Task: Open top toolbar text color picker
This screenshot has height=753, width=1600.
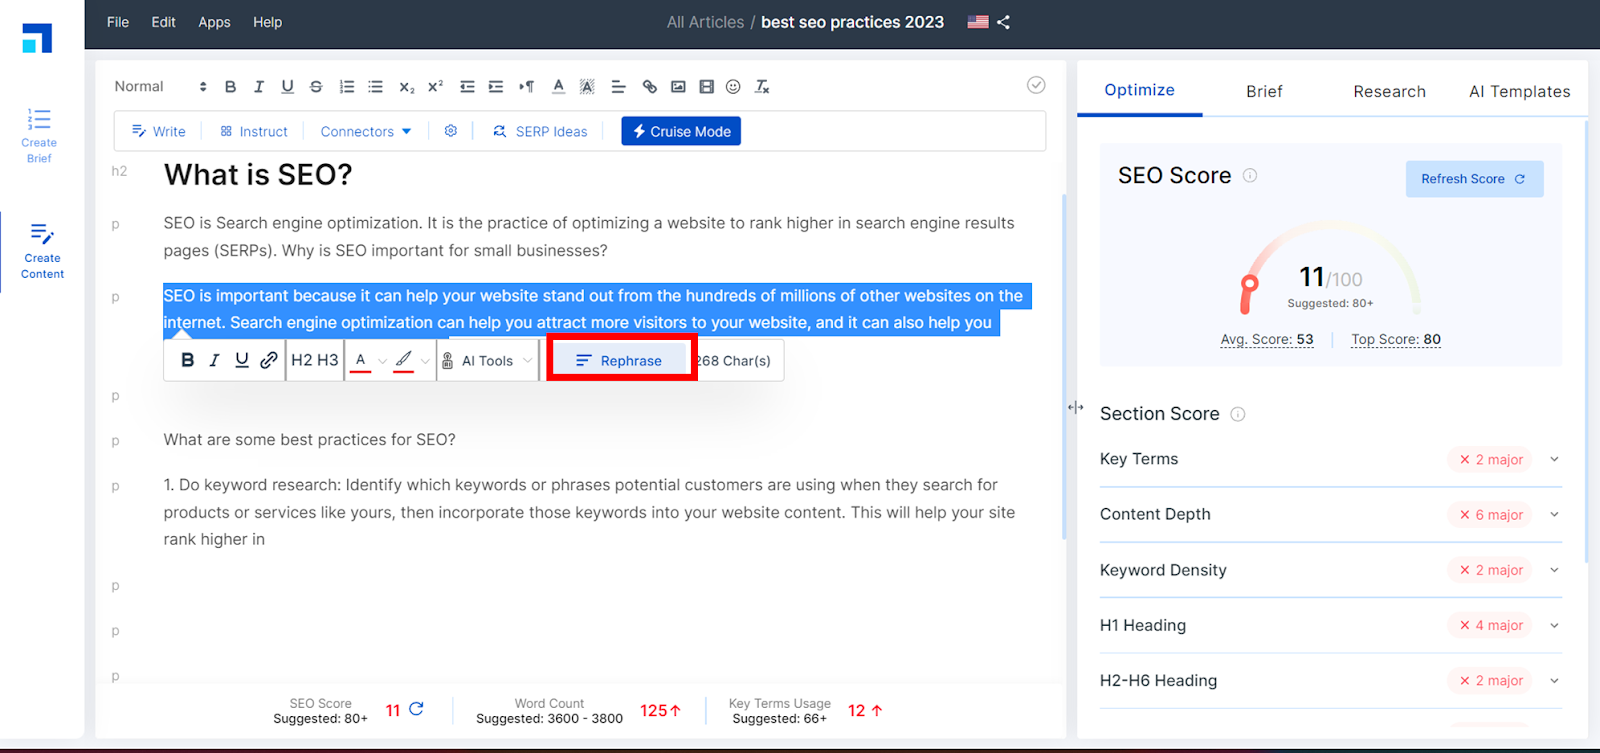Action: tap(558, 87)
